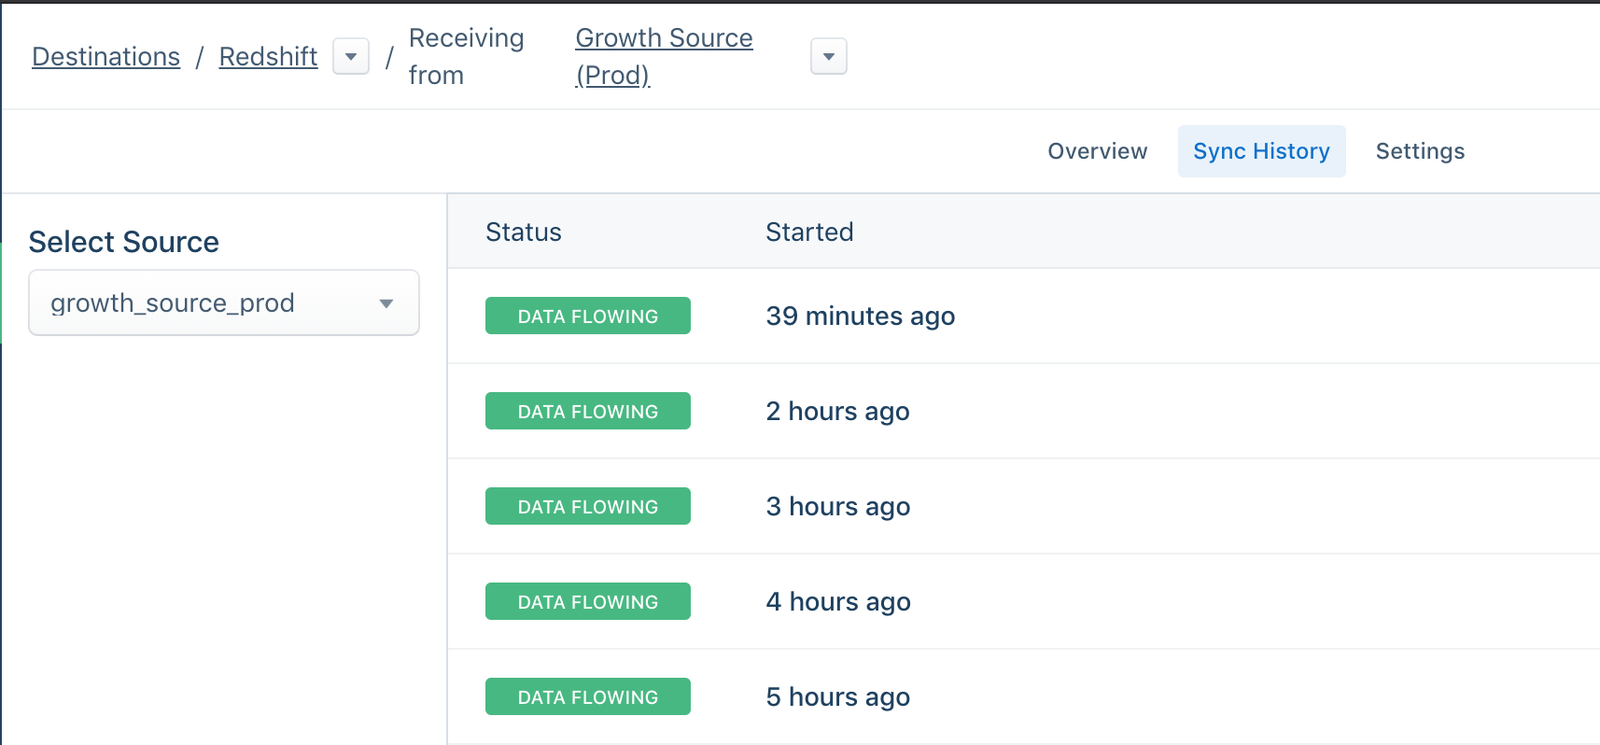
Task: Click the Started column header
Action: (x=809, y=232)
